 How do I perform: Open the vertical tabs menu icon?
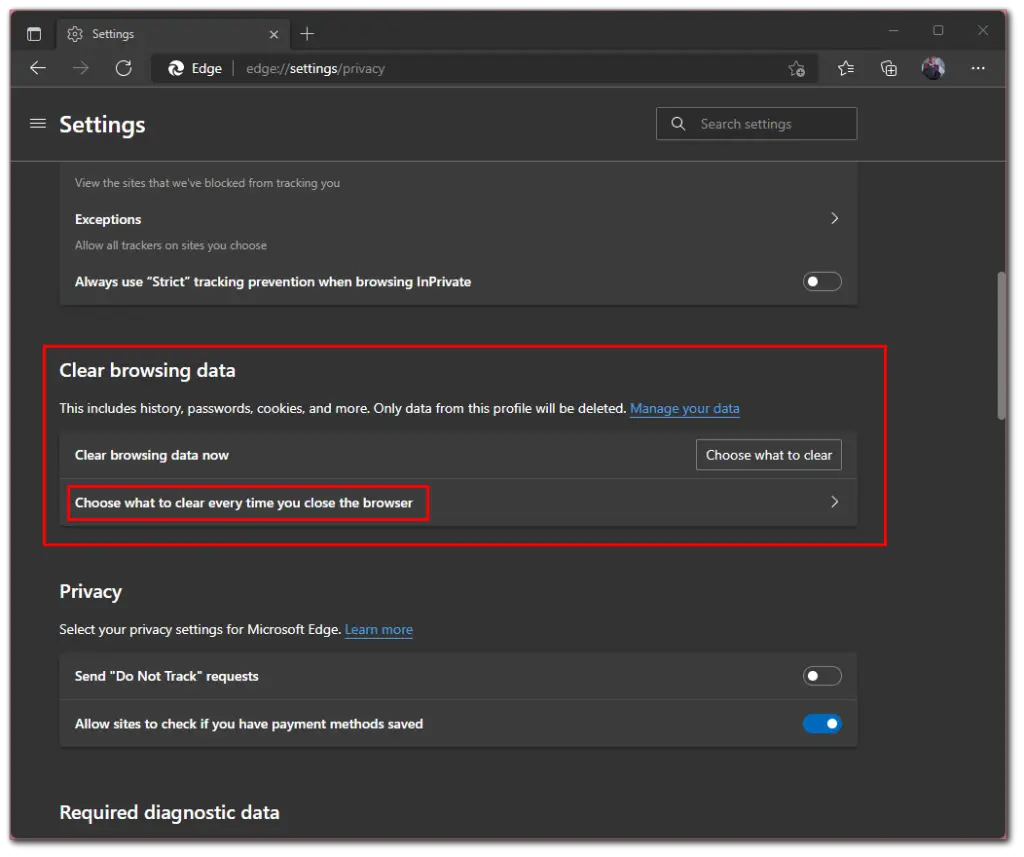[x=34, y=34]
